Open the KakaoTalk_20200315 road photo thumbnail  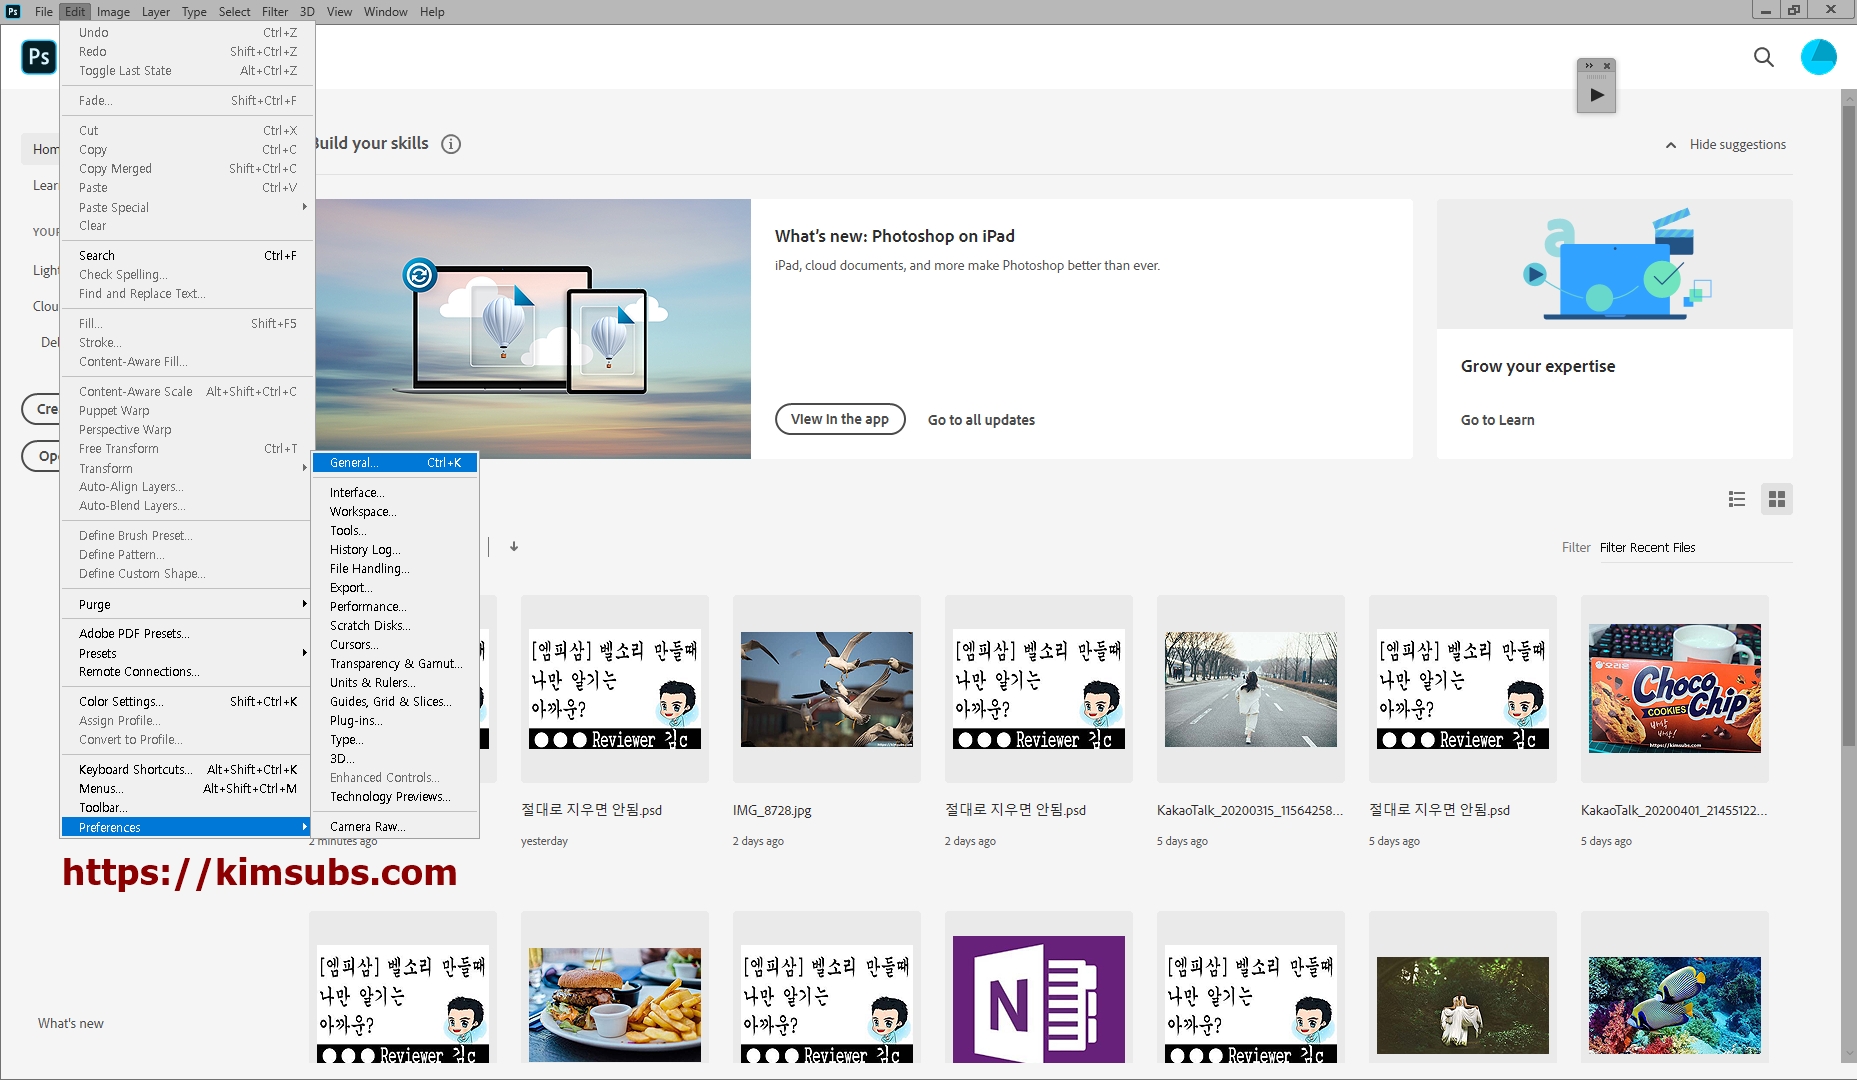click(x=1251, y=689)
